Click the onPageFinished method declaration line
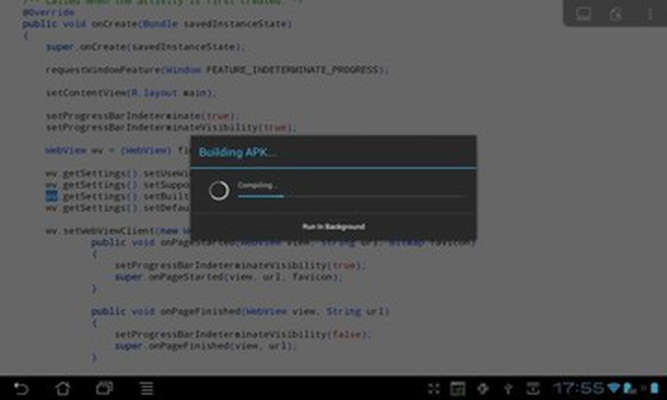 tap(240, 311)
